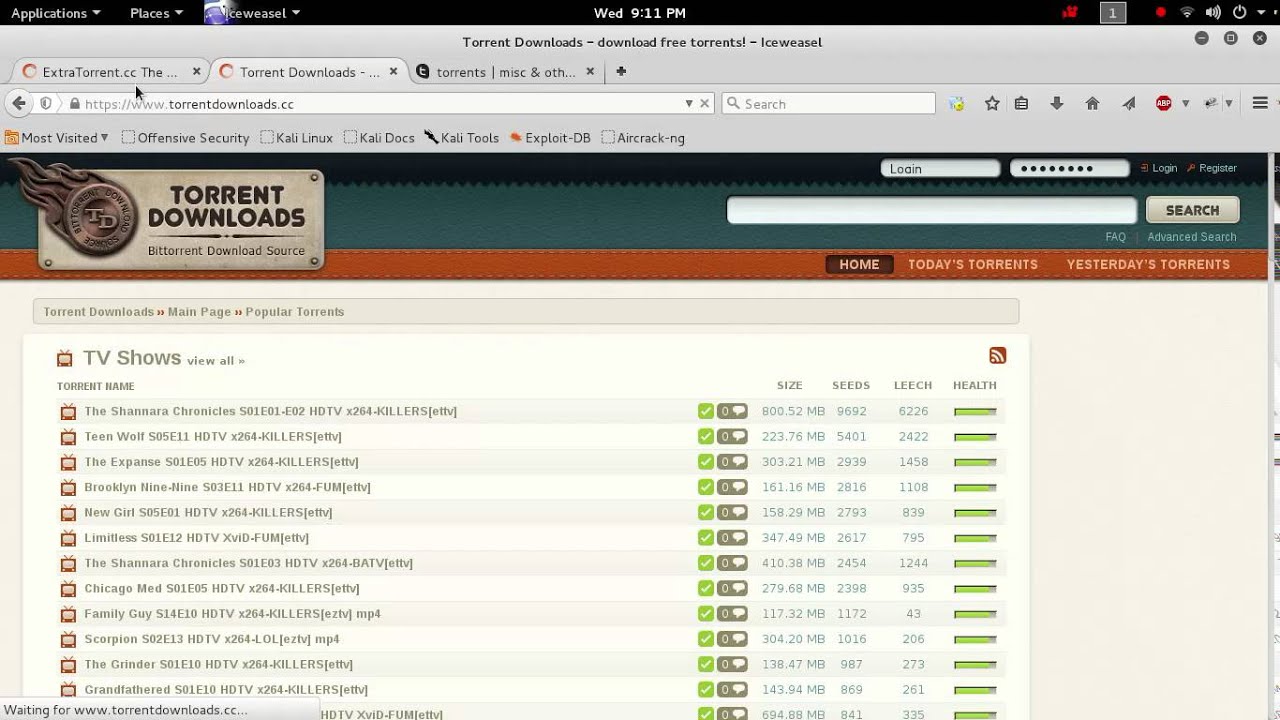
Task: Open the Iceweasel app menu dropdown
Action: point(252,13)
